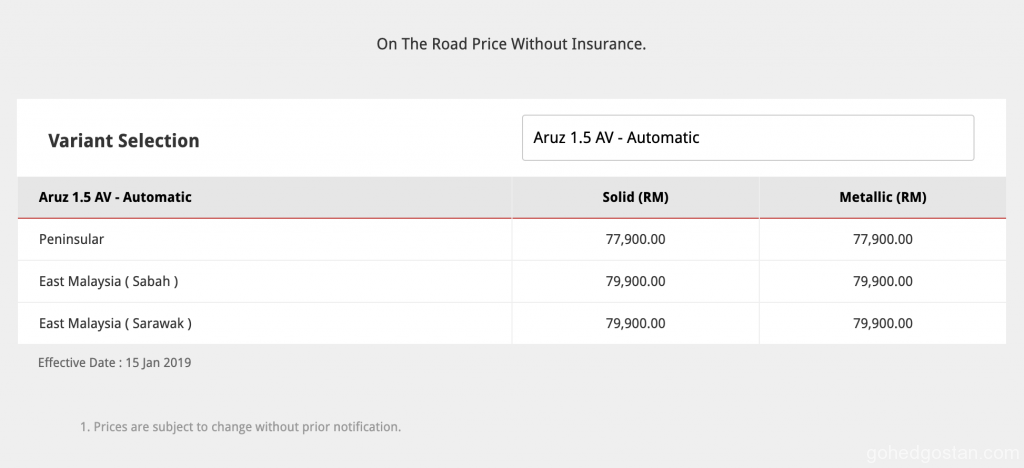Click the footnote number 1 marker
The width and height of the screenshot is (1024, 468).
click(83, 427)
